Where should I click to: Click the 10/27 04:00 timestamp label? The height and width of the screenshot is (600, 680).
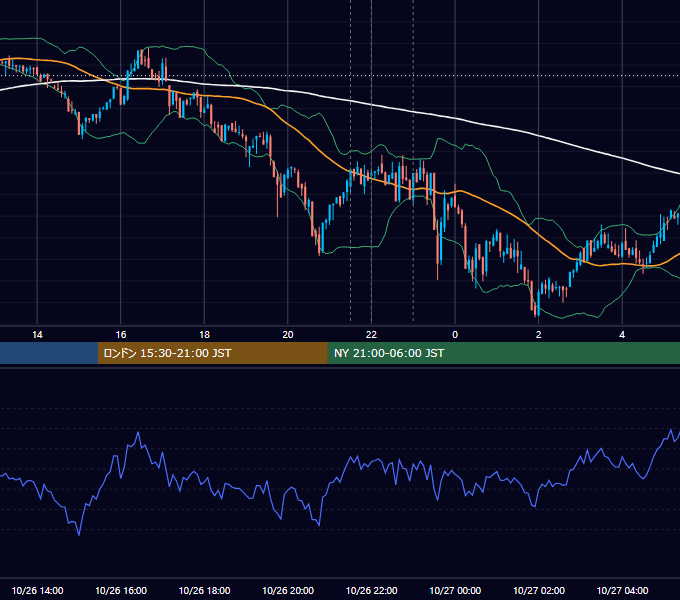(x=622, y=590)
